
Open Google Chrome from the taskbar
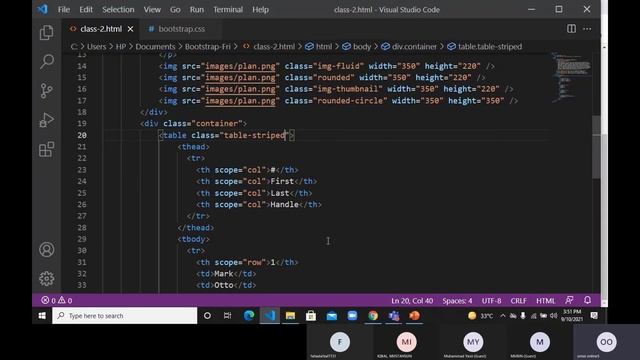(373, 316)
